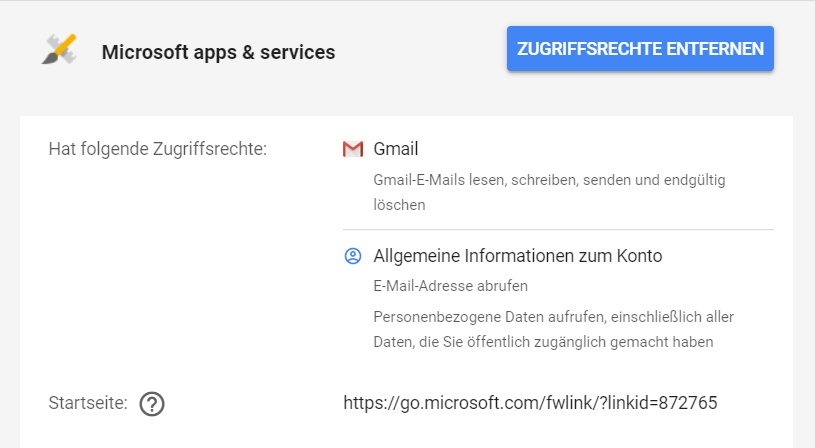Select Allgemeine Informationen zum Konto heading
815x448 pixels.
[517, 256]
